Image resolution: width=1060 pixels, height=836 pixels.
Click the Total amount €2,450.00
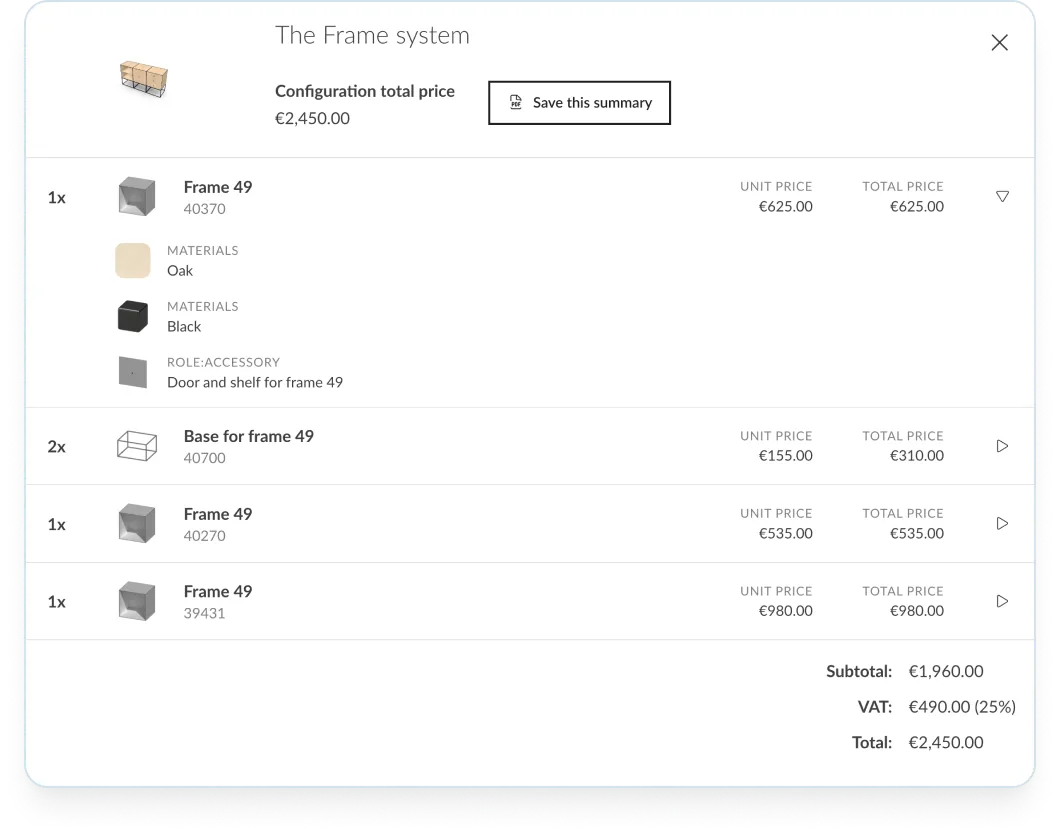pos(946,742)
